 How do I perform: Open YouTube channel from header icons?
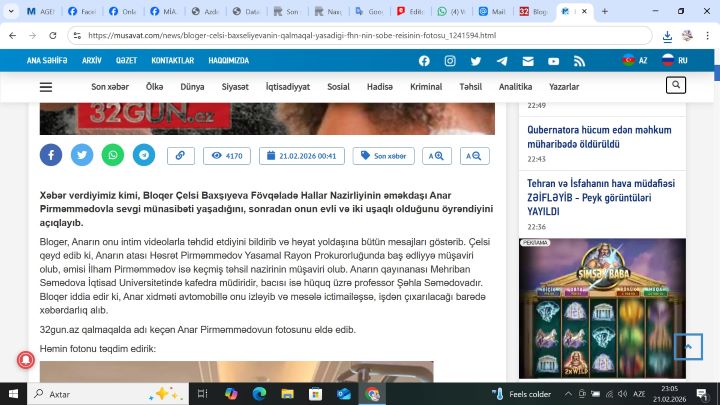[x=553, y=60]
